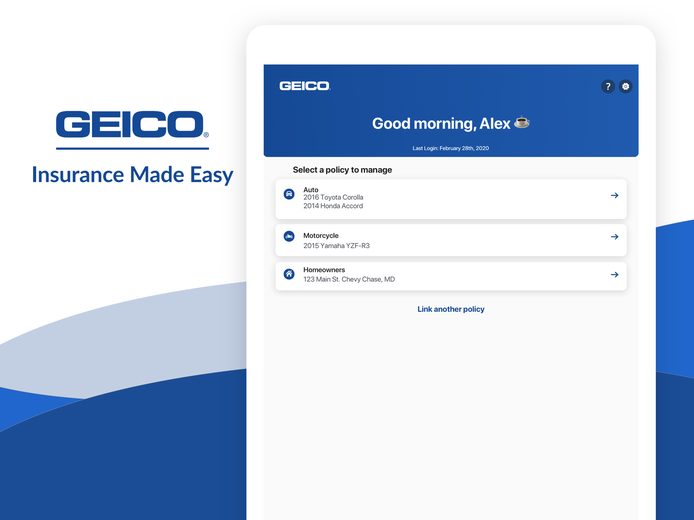Select the Motorcycle policy title
Screen dimensions: 694x520
[321, 235]
